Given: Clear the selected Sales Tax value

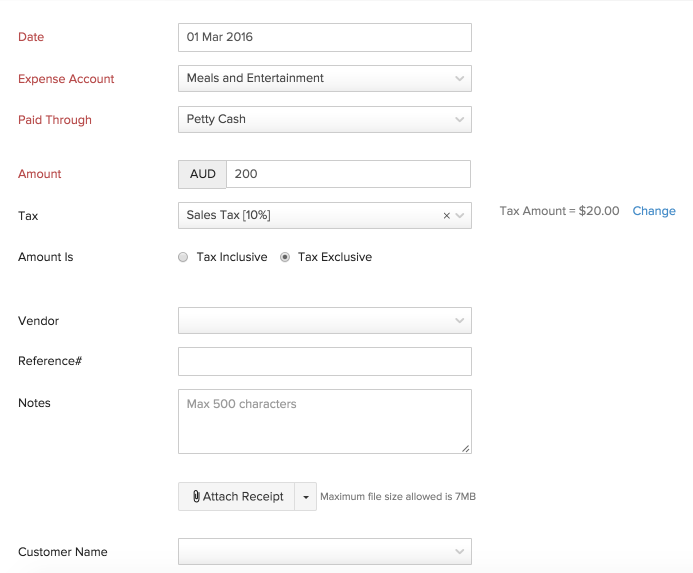Looking at the screenshot, I should point(447,216).
